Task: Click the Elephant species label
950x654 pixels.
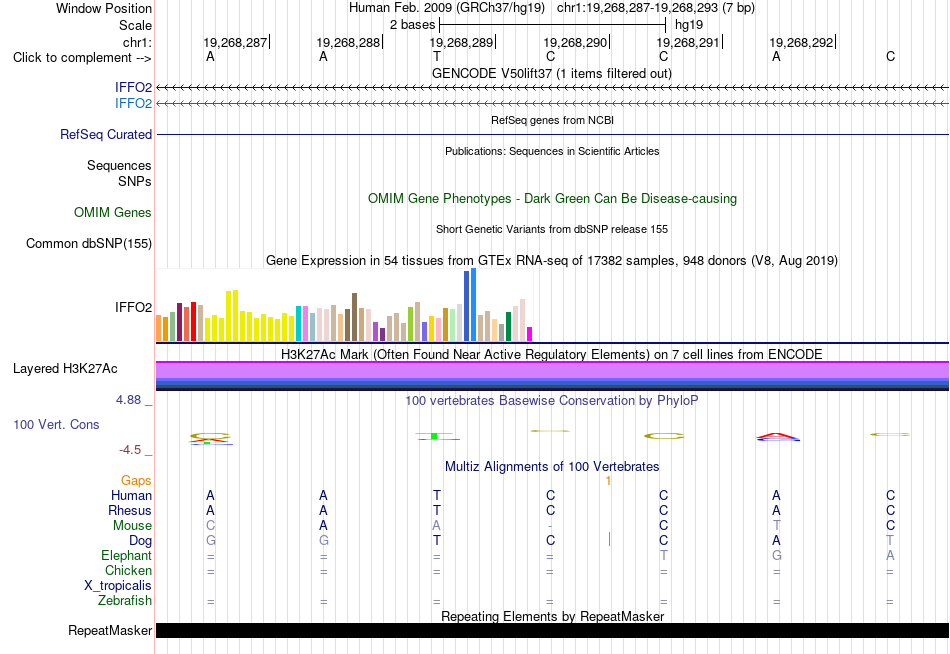Action: [126, 555]
